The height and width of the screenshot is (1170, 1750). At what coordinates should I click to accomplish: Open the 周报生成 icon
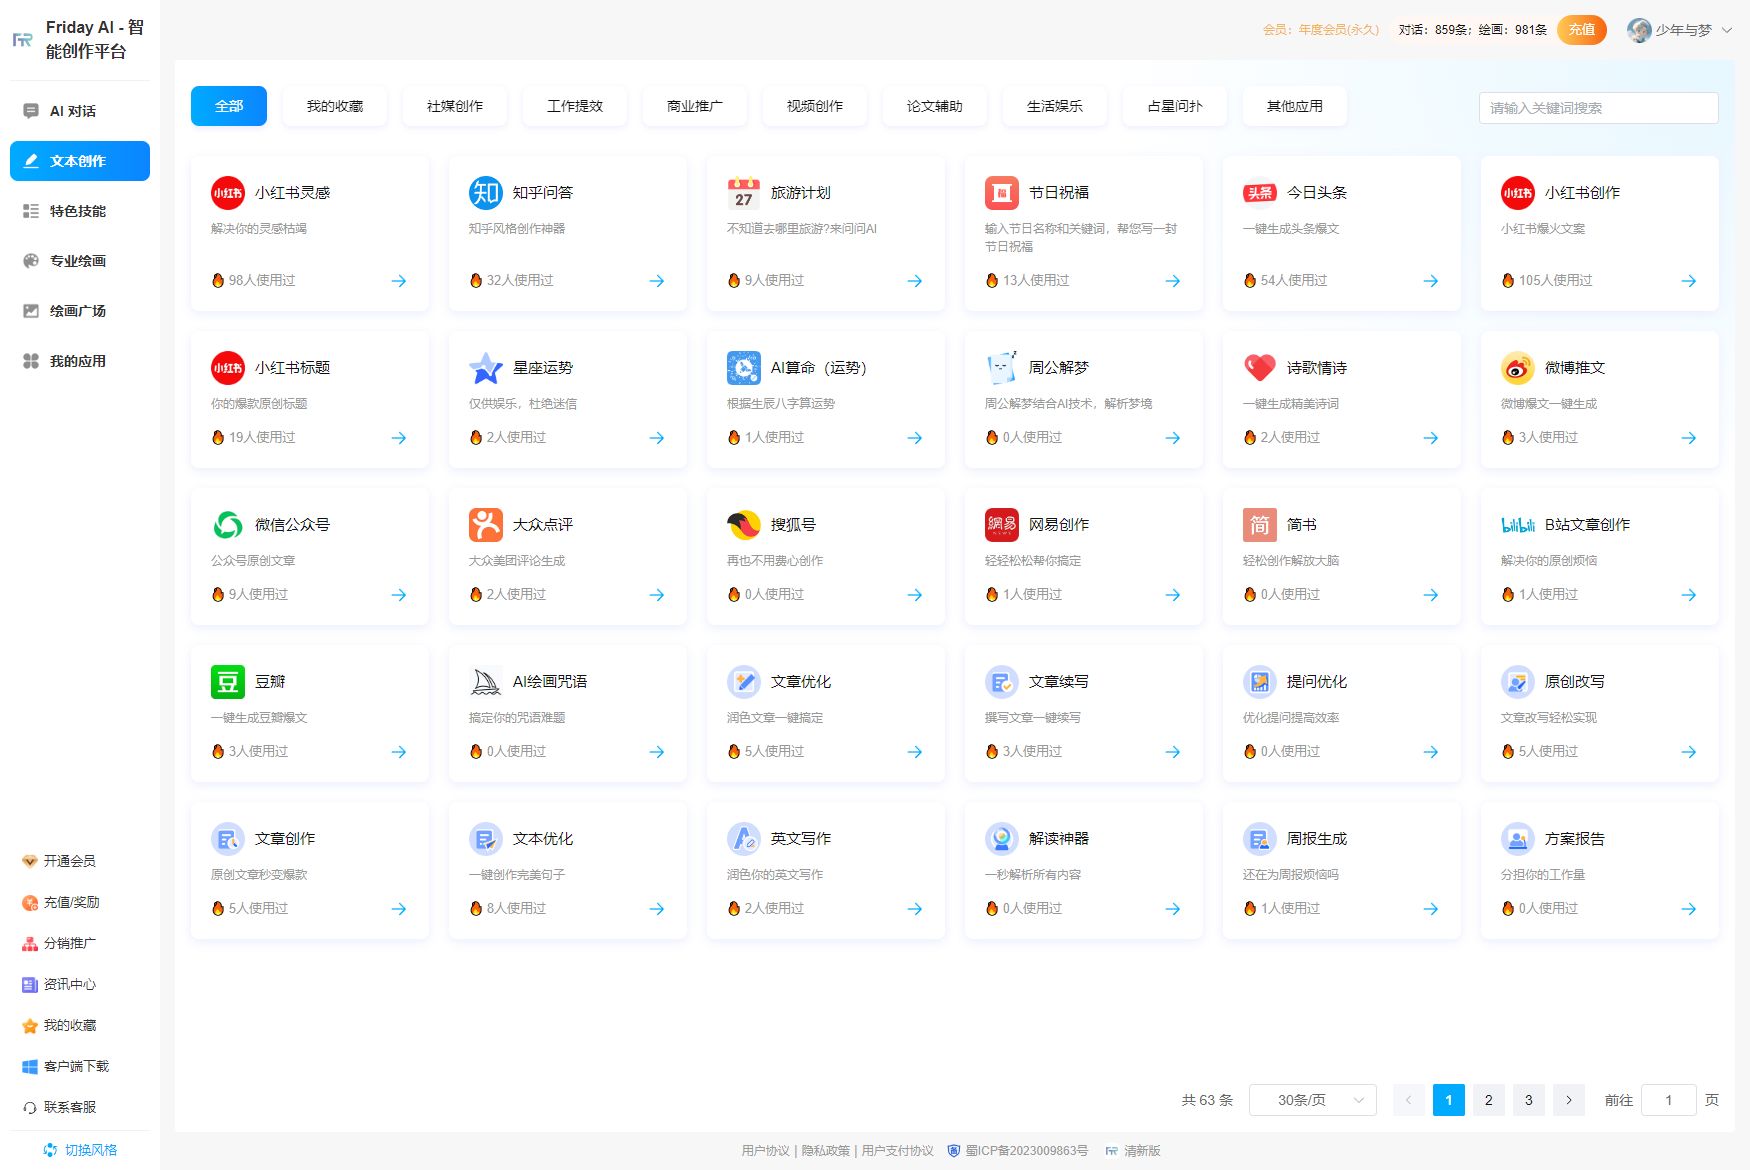pos(1259,839)
